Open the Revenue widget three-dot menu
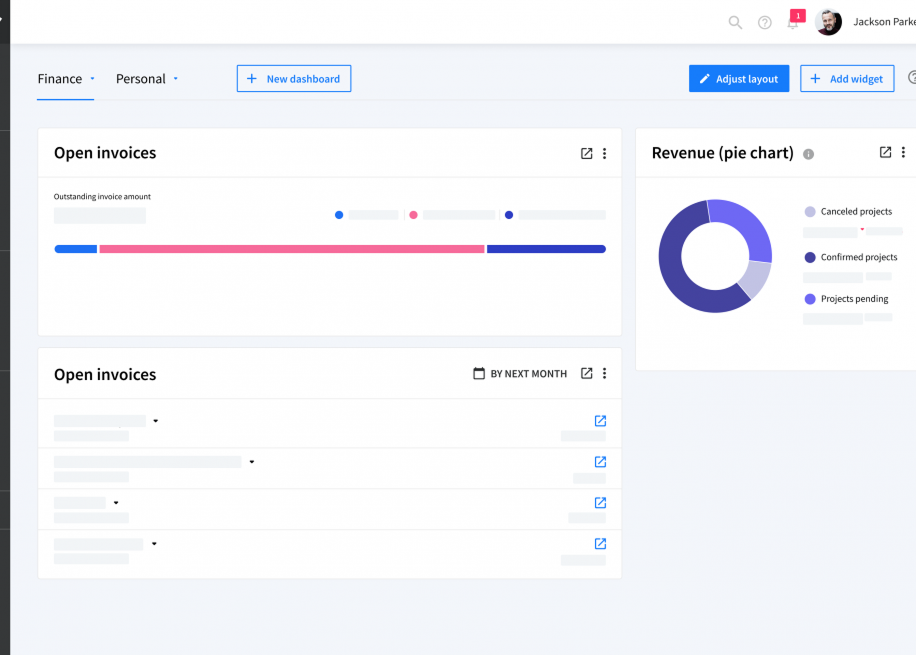 (x=903, y=152)
